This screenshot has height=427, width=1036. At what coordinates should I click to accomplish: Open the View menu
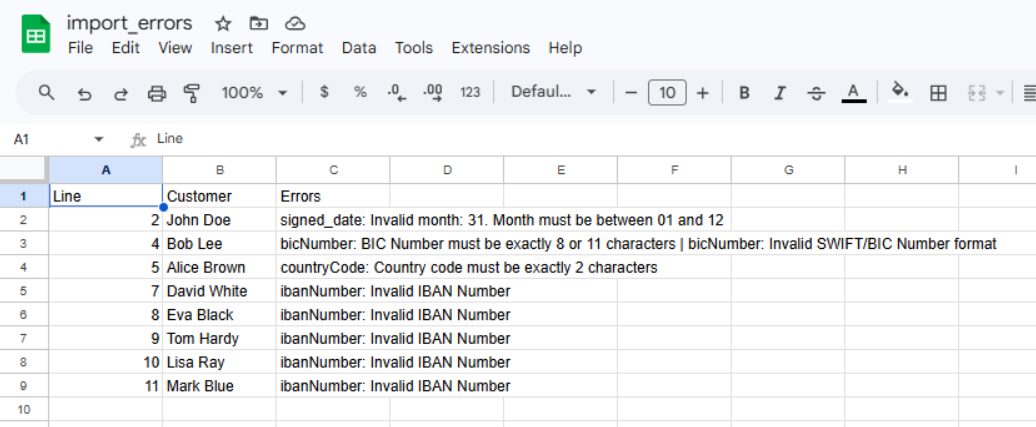175,48
